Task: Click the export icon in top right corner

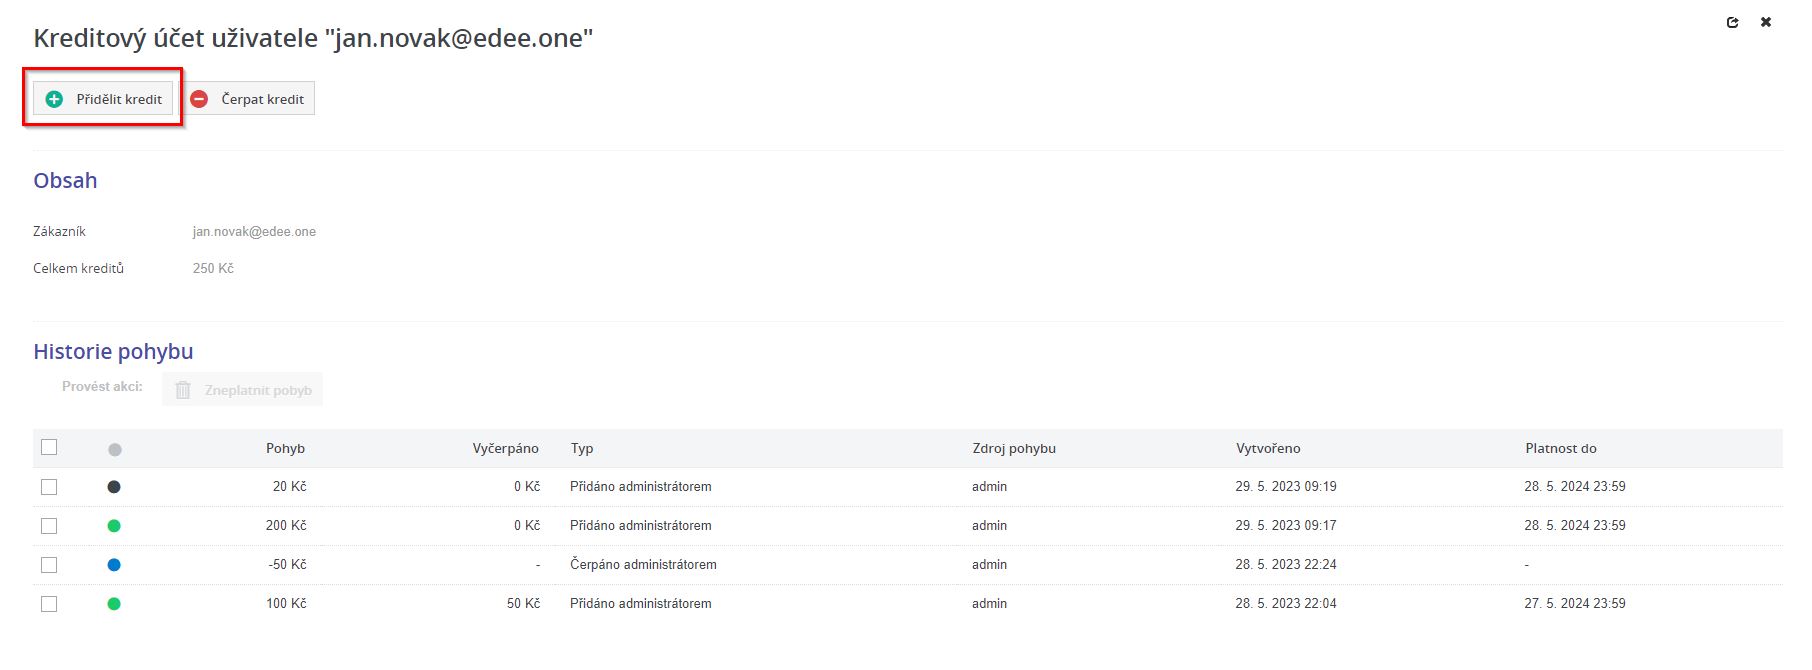Action: (x=1732, y=22)
